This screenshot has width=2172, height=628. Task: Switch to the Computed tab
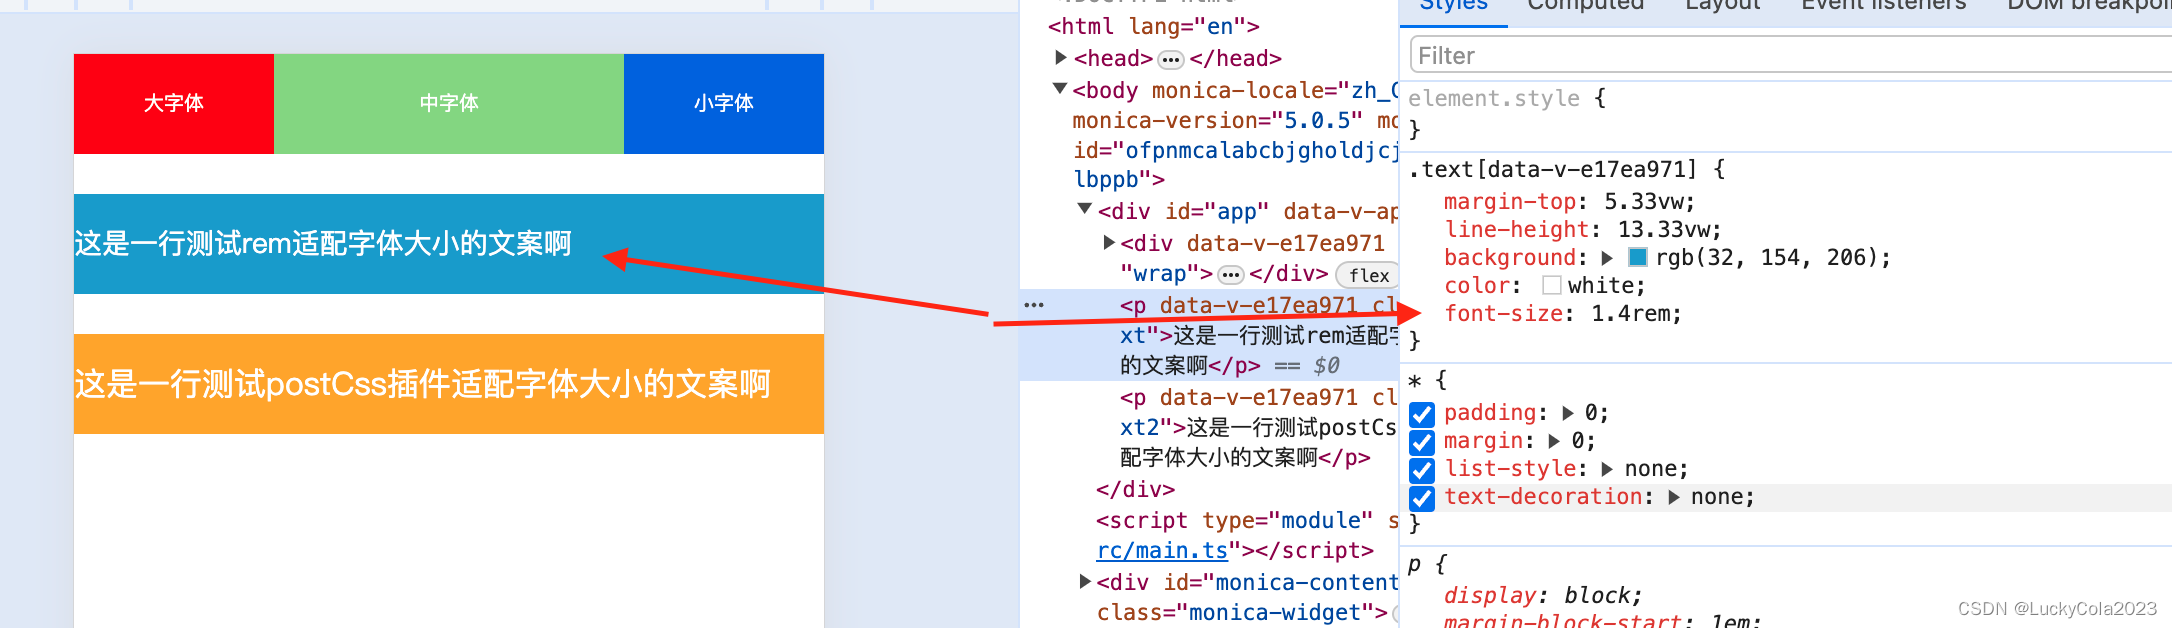(x=1586, y=5)
